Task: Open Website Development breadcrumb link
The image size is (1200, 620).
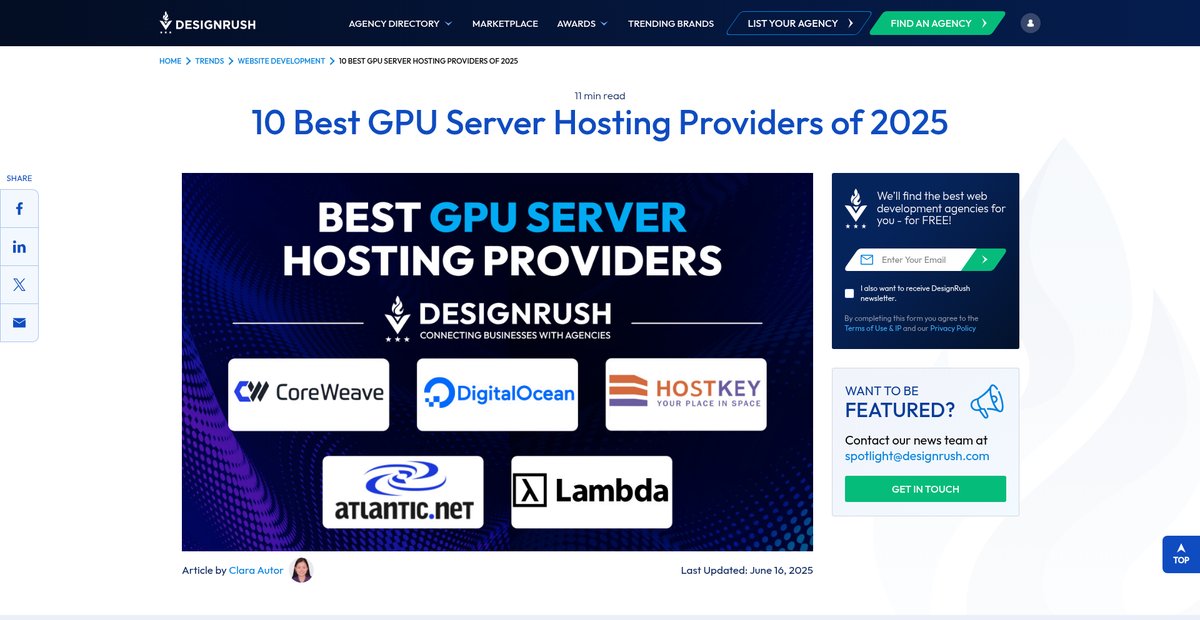Action: [x=281, y=61]
